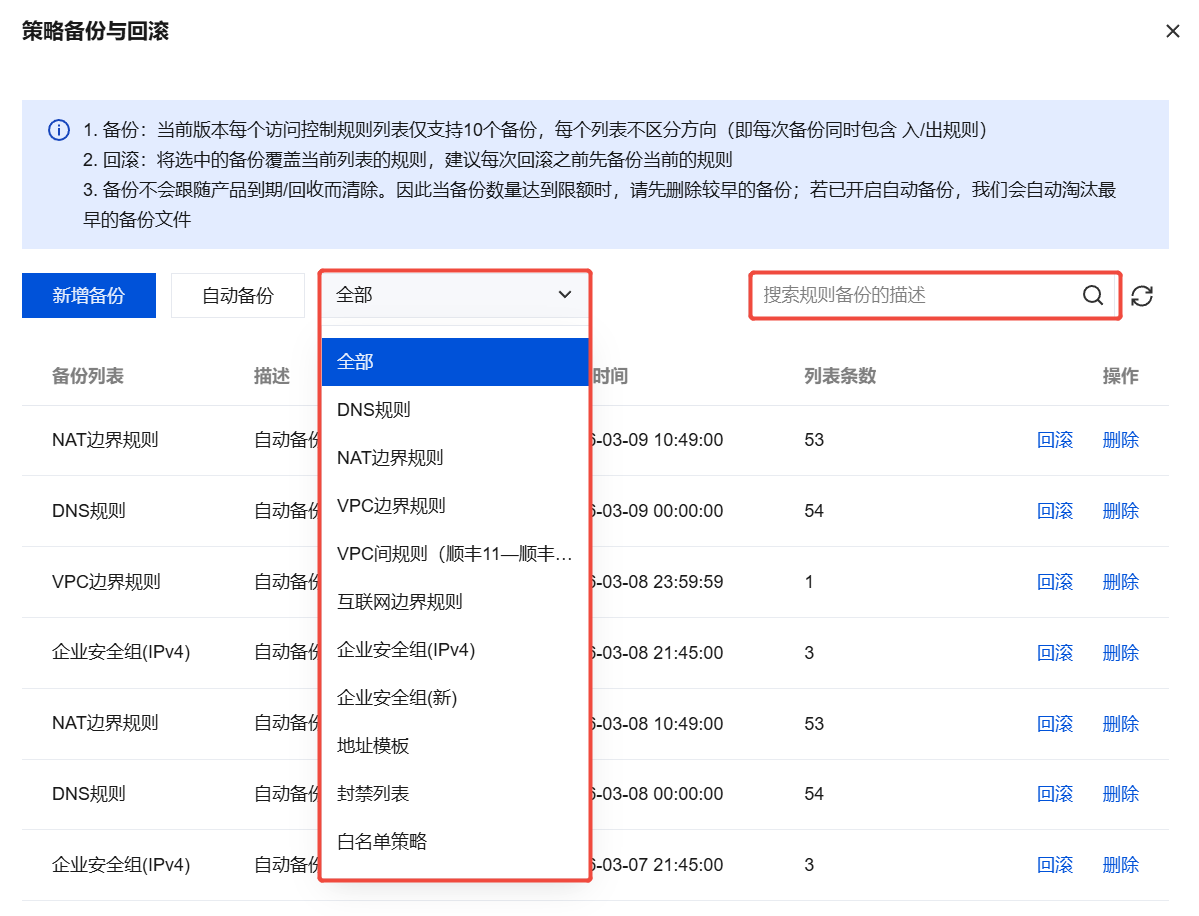Click 删除 for VPC边界规则 backup row
The height and width of the screenshot is (916, 1199).
pyautogui.click(x=1120, y=582)
